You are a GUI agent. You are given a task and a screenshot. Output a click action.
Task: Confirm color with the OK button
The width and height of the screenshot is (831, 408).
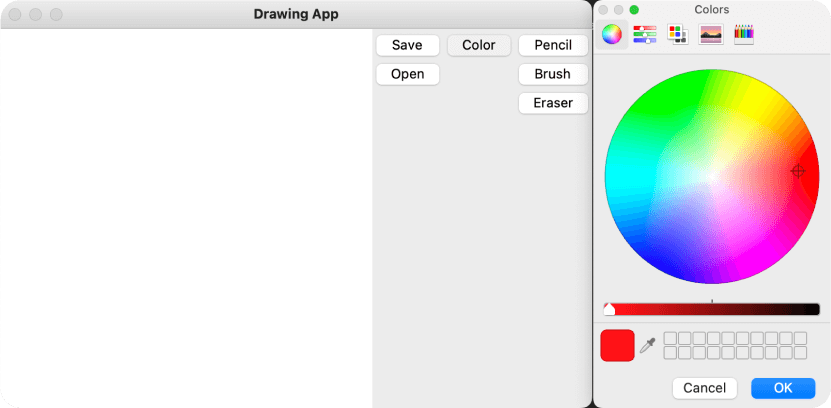click(x=783, y=388)
